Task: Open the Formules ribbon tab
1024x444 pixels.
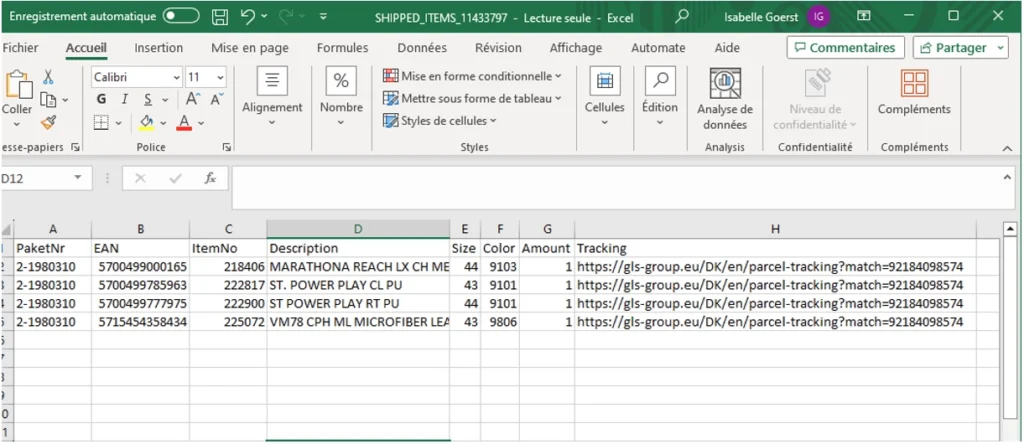Action: click(x=342, y=48)
